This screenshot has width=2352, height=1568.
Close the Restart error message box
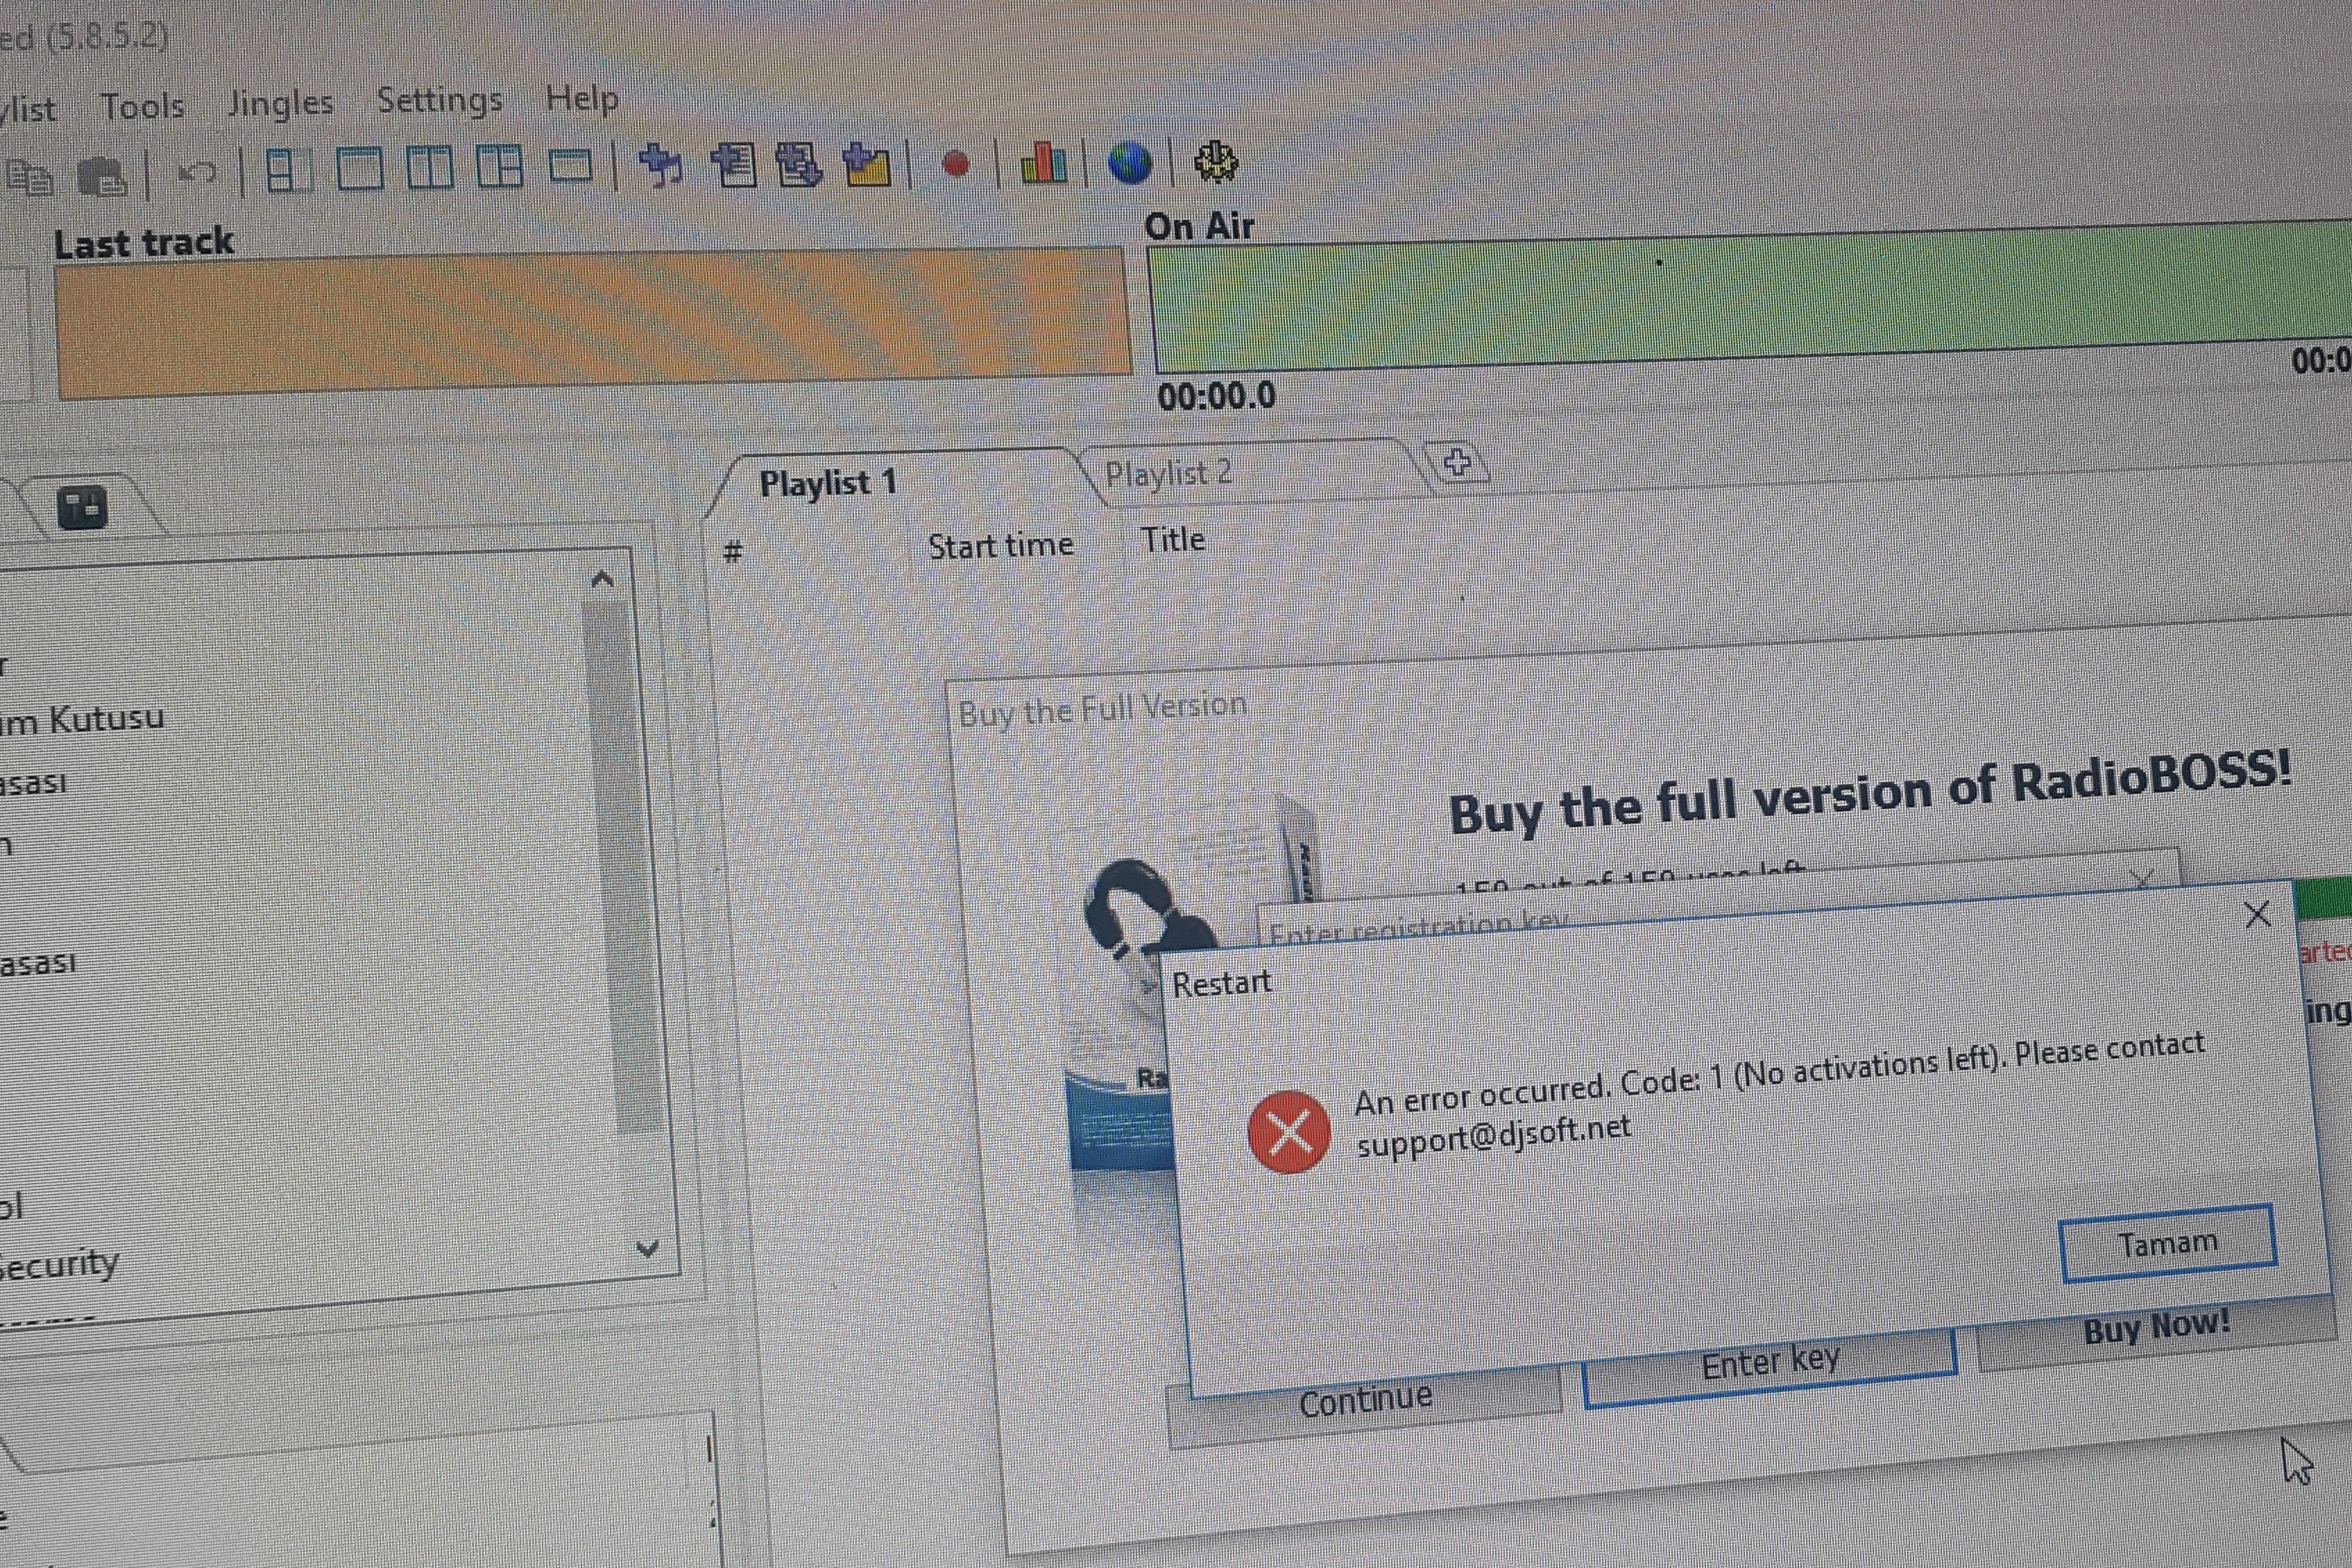click(2257, 914)
